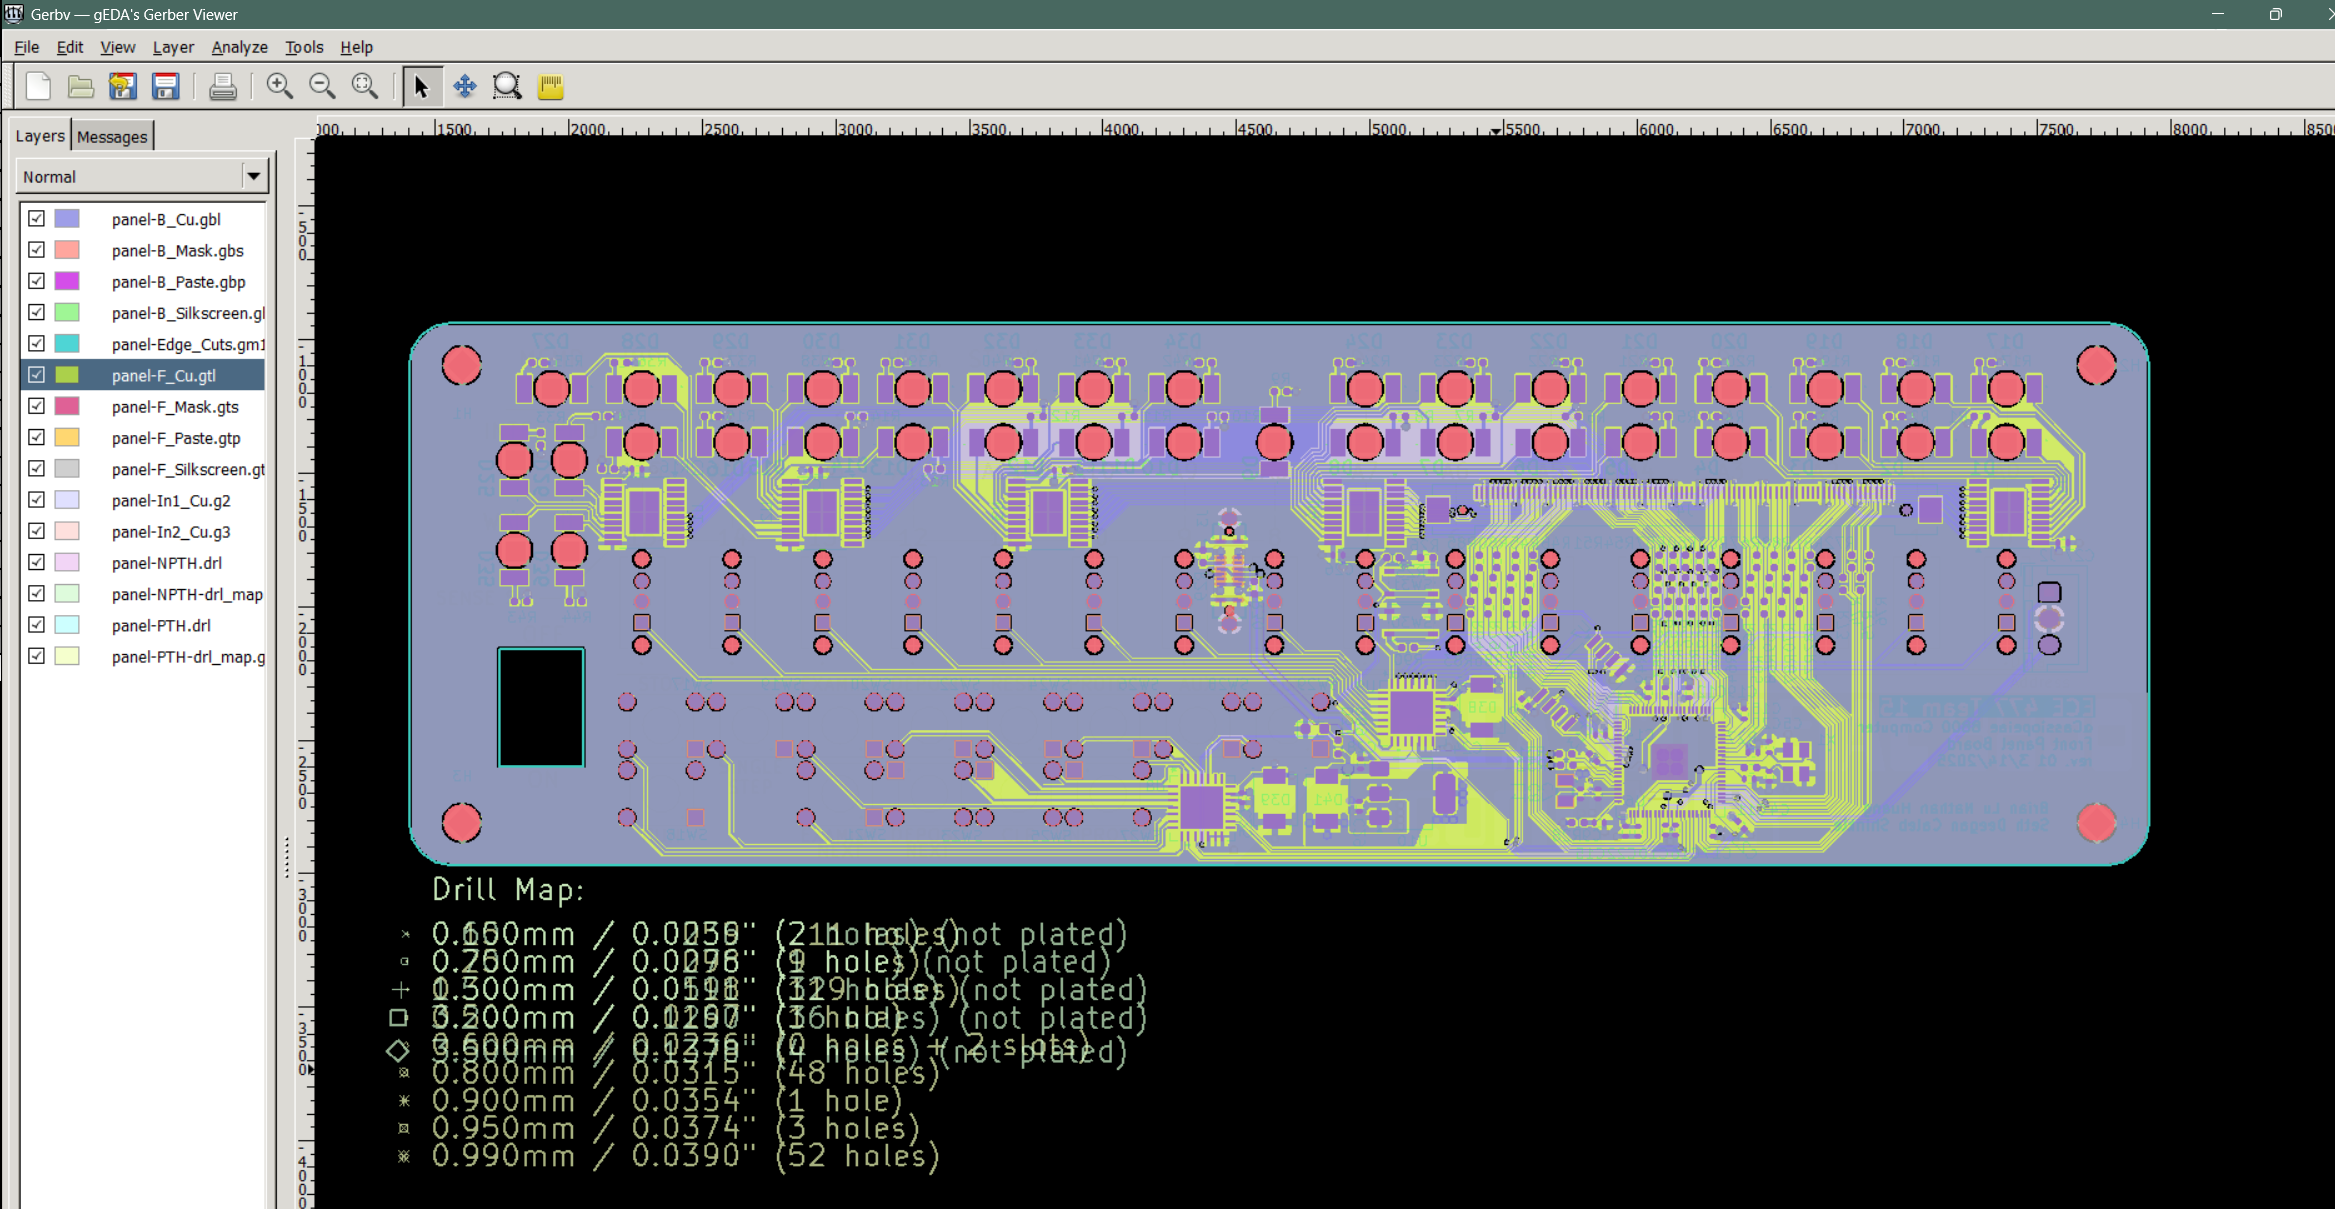Click the Revert (reload) layers icon
Image resolution: width=2335 pixels, height=1209 pixels.
pyautogui.click(x=123, y=87)
